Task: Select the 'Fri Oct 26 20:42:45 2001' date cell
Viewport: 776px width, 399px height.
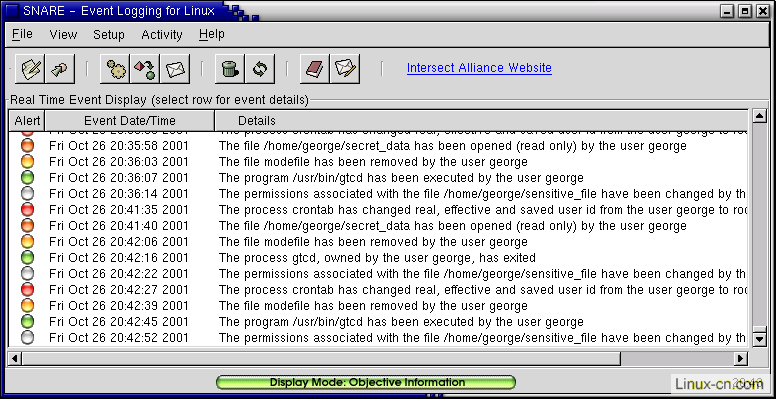Action: (119, 322)
